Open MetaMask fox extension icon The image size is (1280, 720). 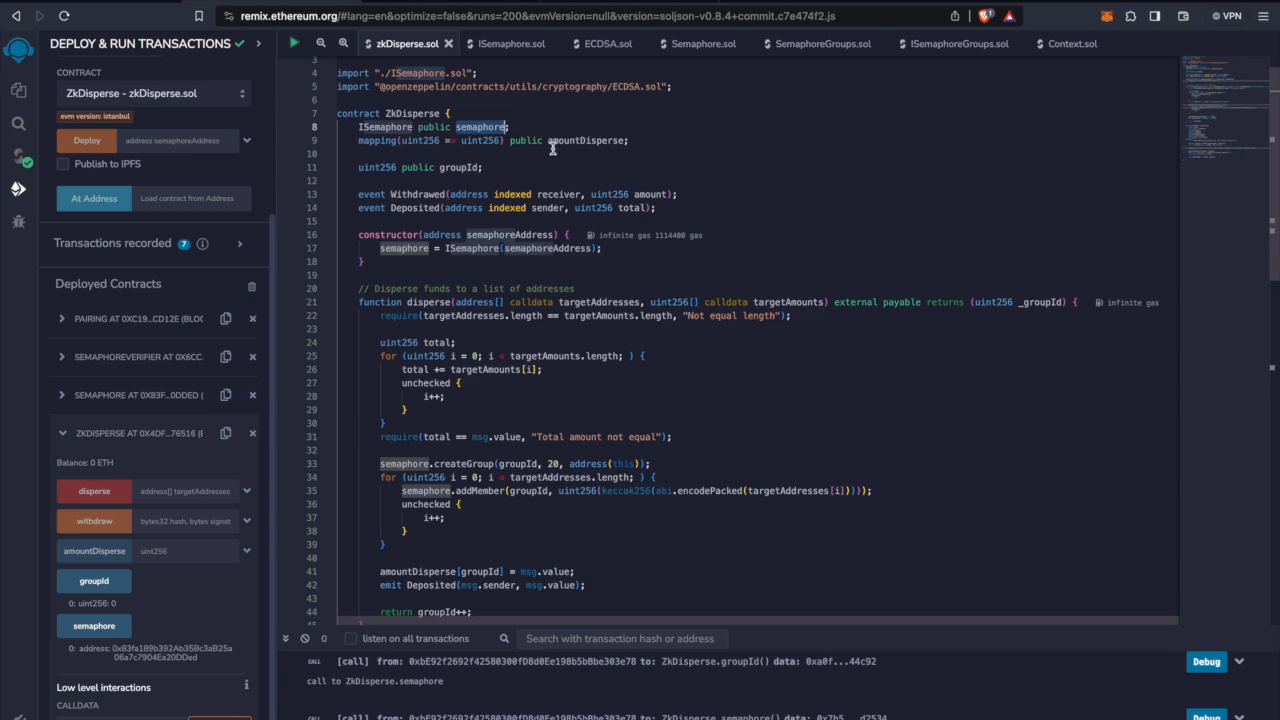1107,16
